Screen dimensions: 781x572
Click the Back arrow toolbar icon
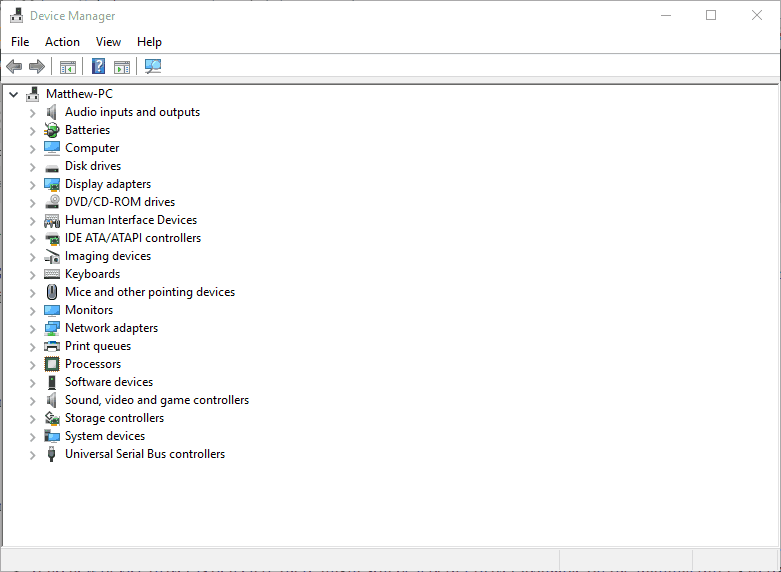click(14, 66)
